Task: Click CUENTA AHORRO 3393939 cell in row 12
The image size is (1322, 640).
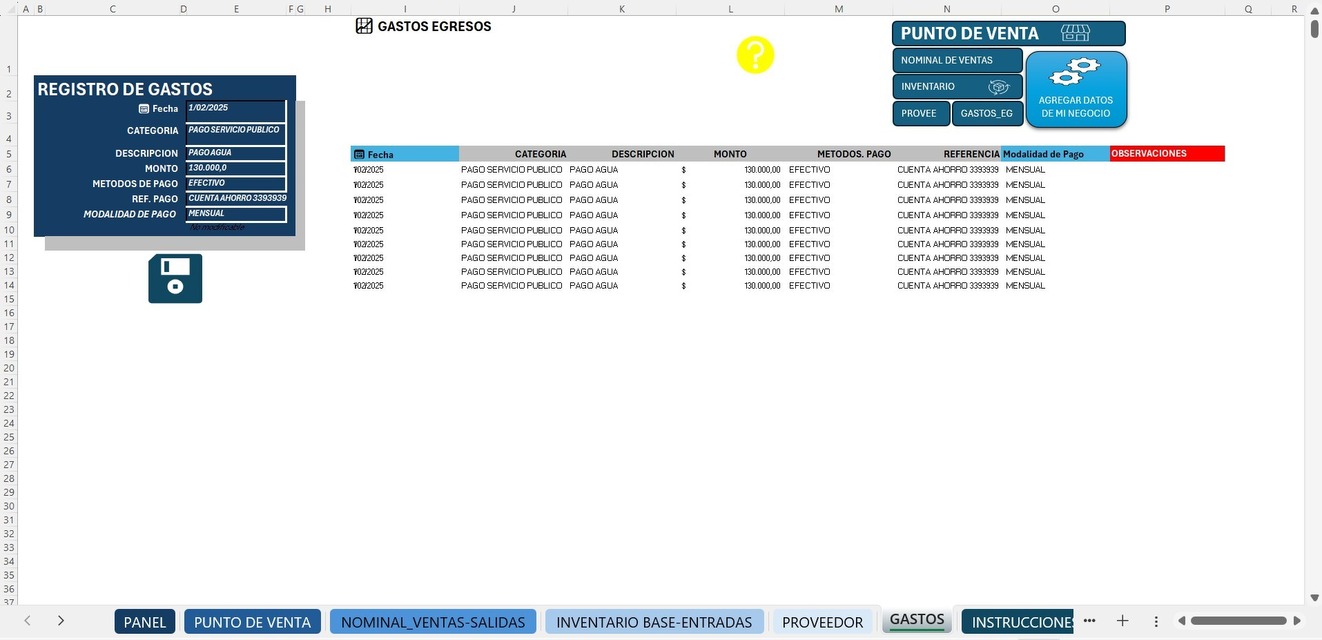Action: click(948, 258)
